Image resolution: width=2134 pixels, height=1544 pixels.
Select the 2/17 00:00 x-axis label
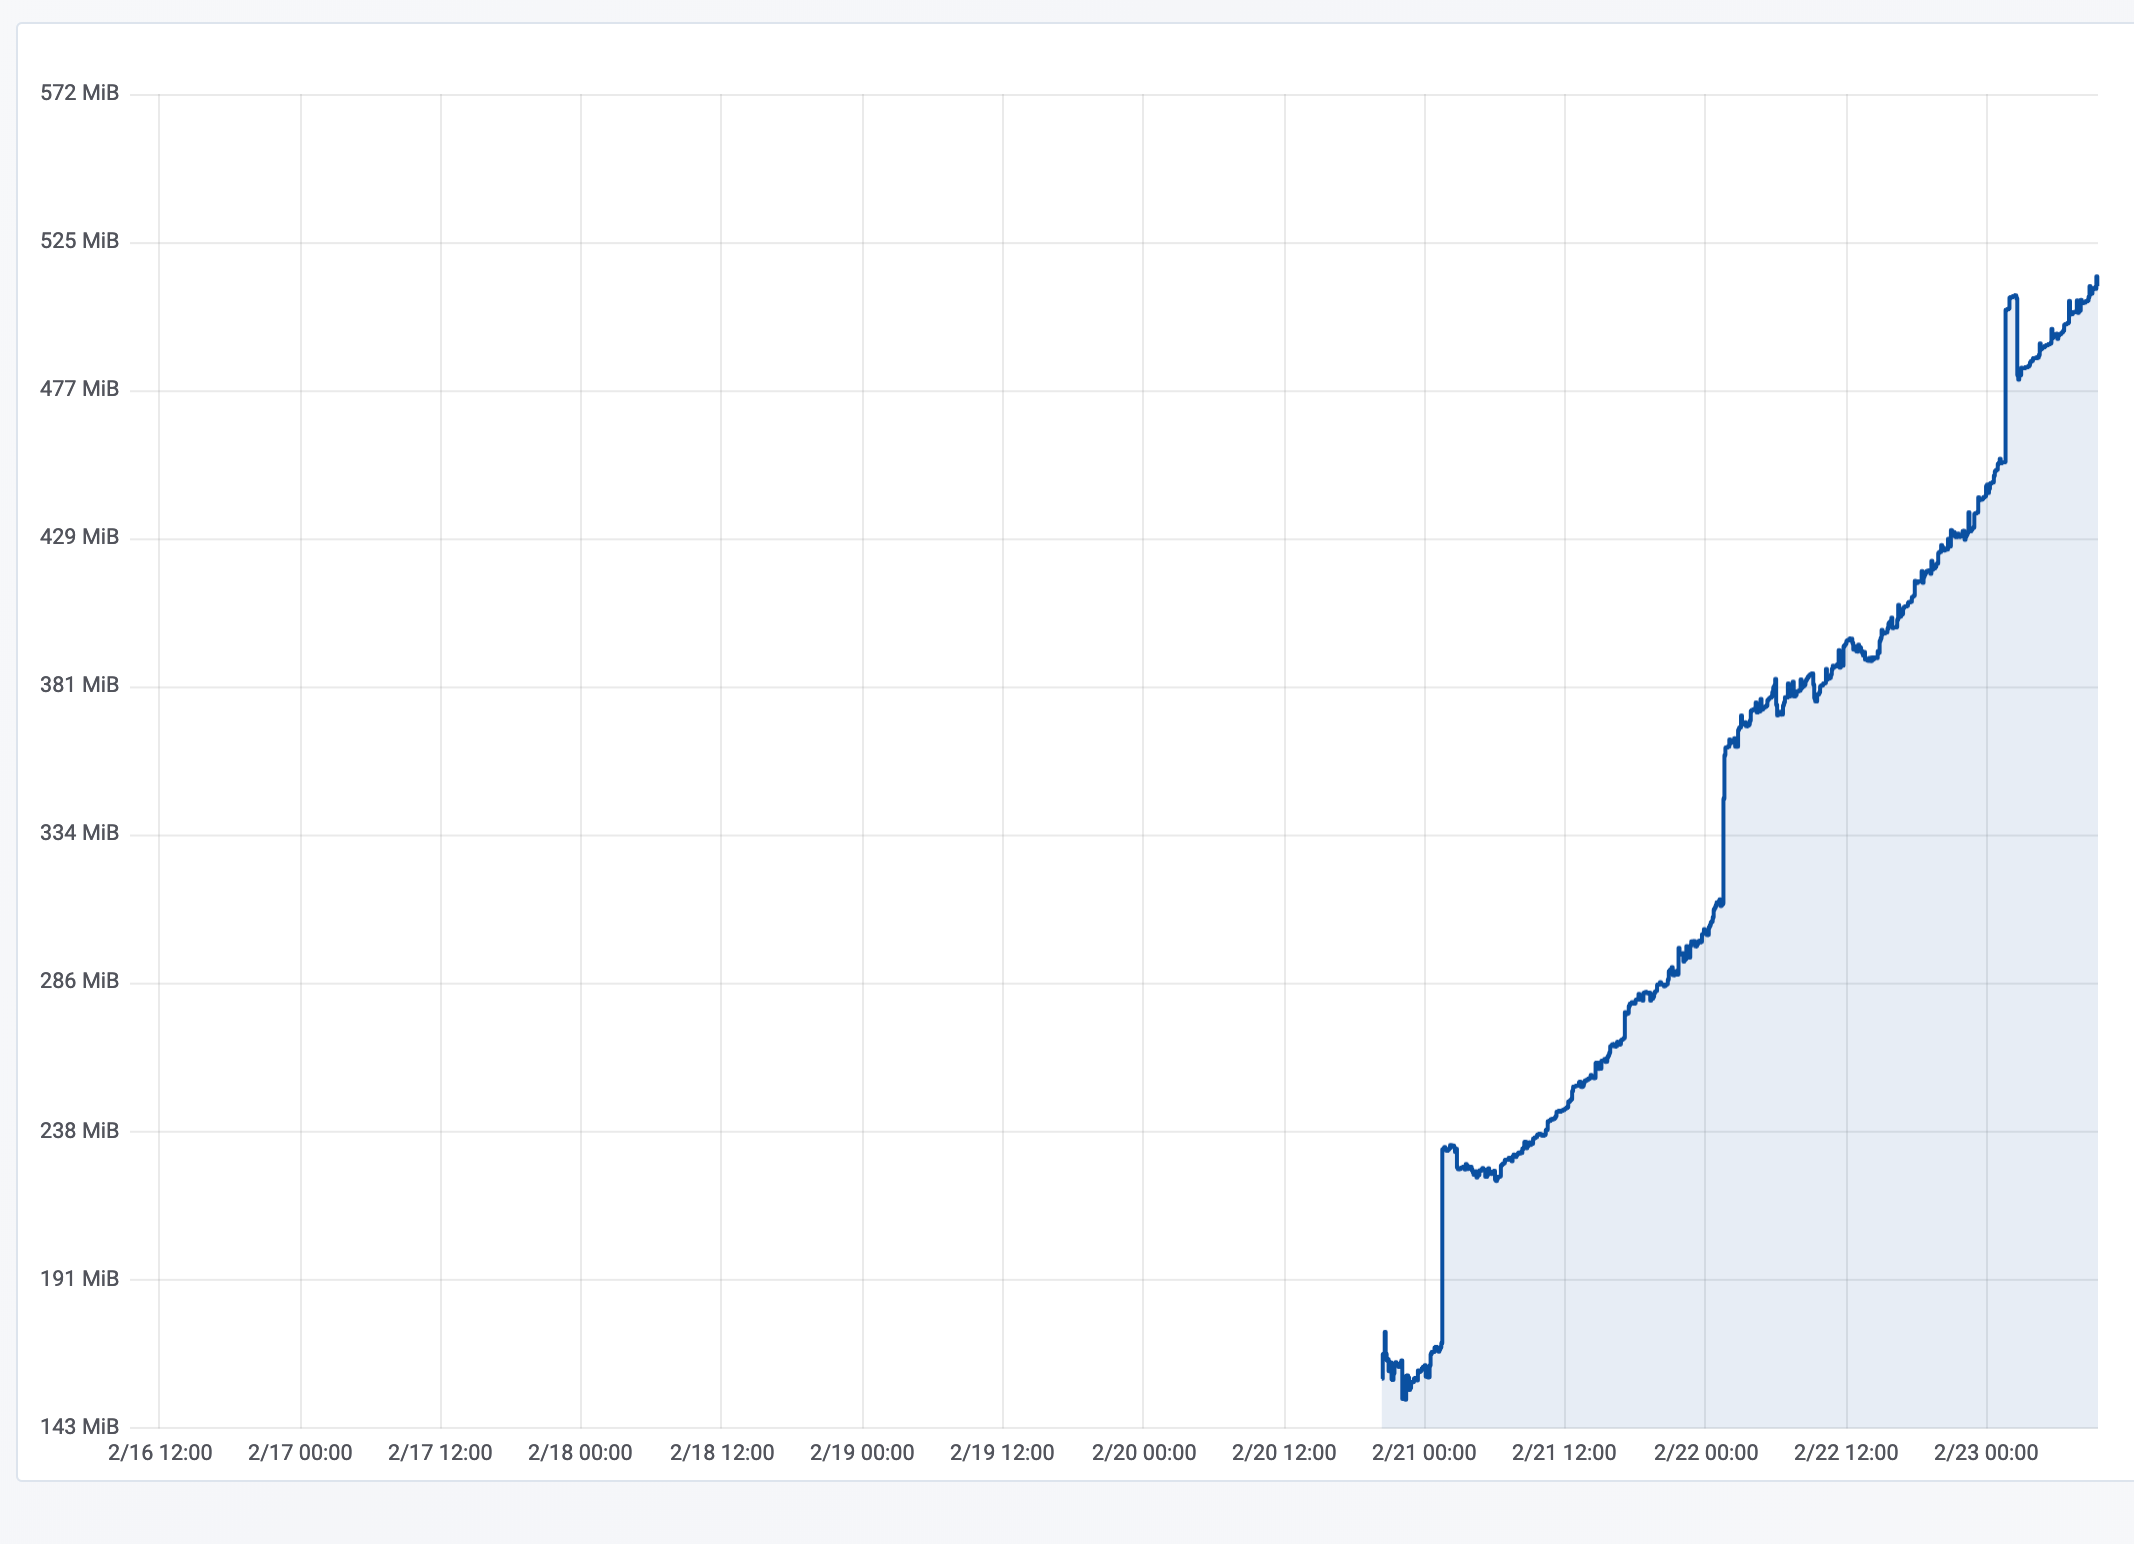(300, 1453)
